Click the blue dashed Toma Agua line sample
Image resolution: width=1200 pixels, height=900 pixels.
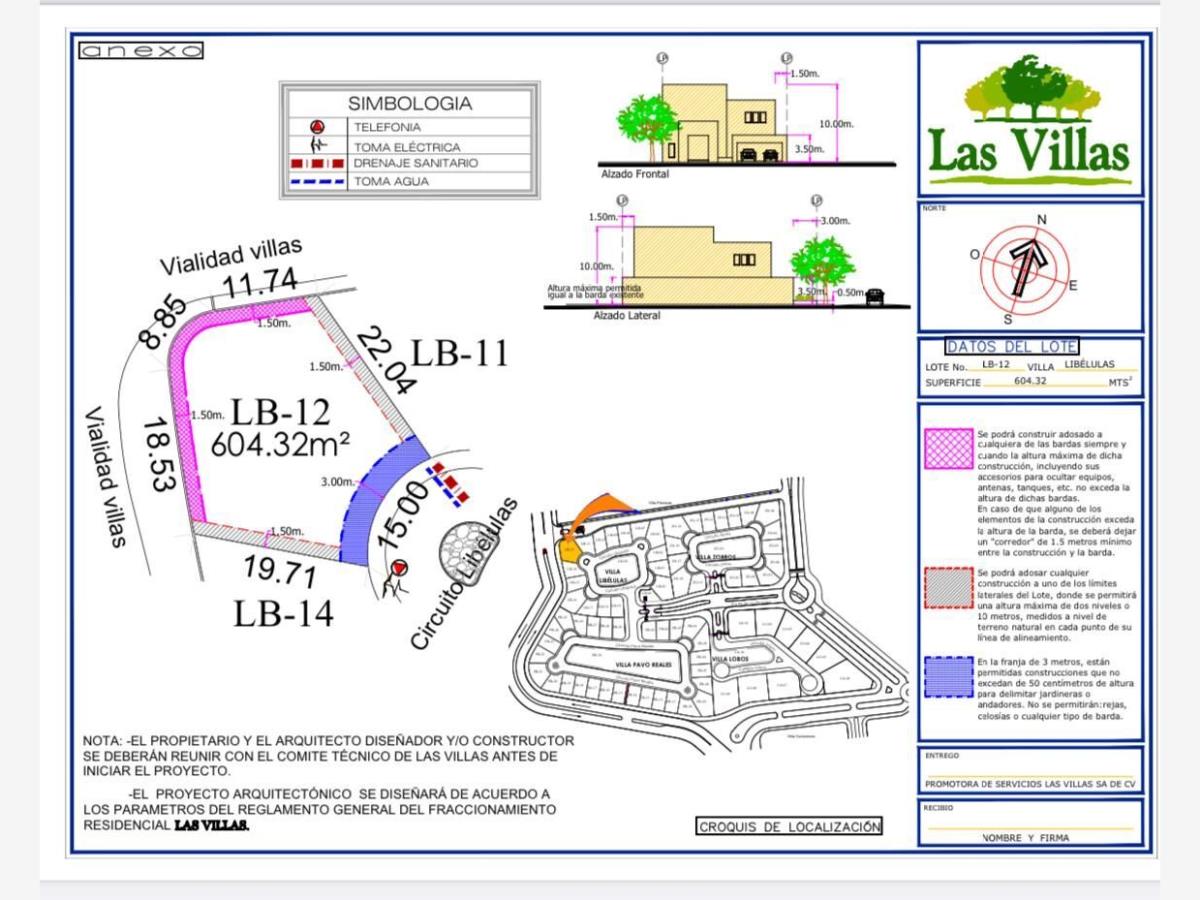(317, 182)
